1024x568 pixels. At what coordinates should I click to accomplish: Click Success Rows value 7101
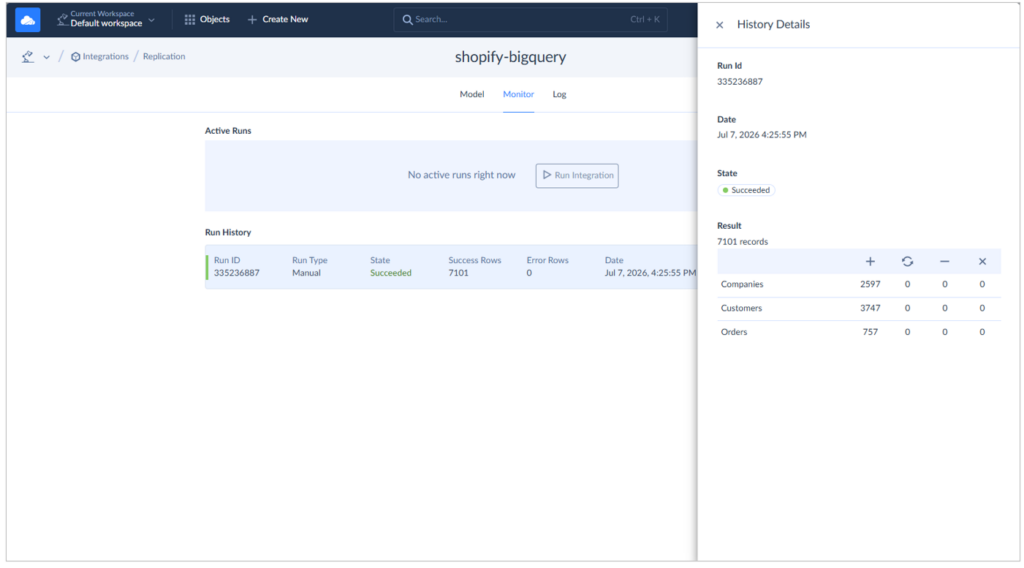point(458,273)
